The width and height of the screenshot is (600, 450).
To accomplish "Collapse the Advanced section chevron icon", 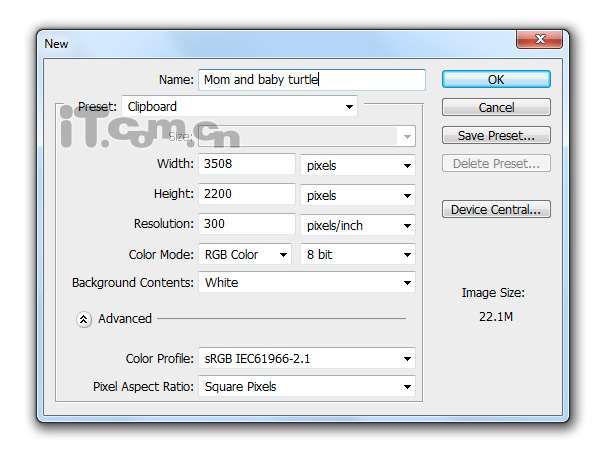I will [84, 319].
